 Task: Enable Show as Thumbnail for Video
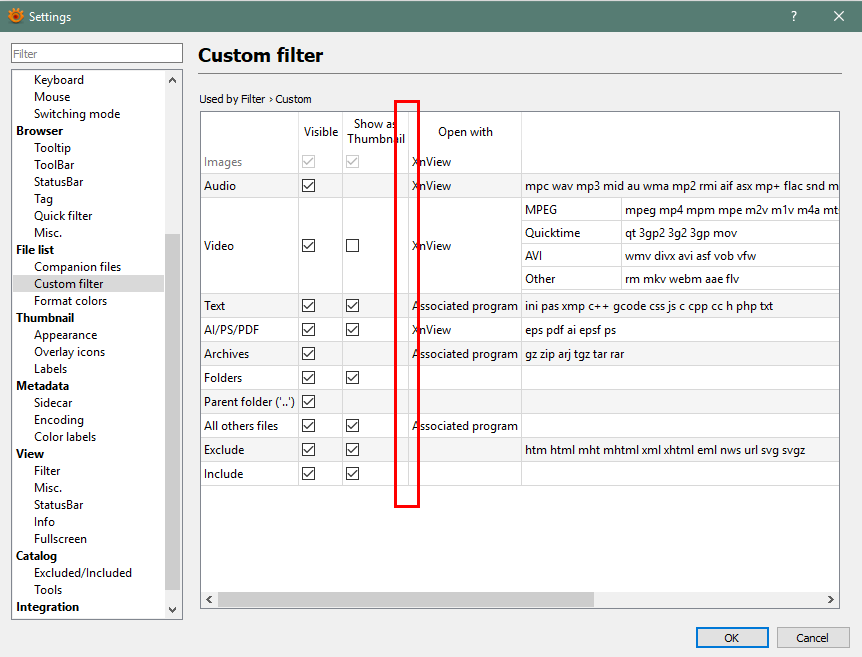point(352,246)
